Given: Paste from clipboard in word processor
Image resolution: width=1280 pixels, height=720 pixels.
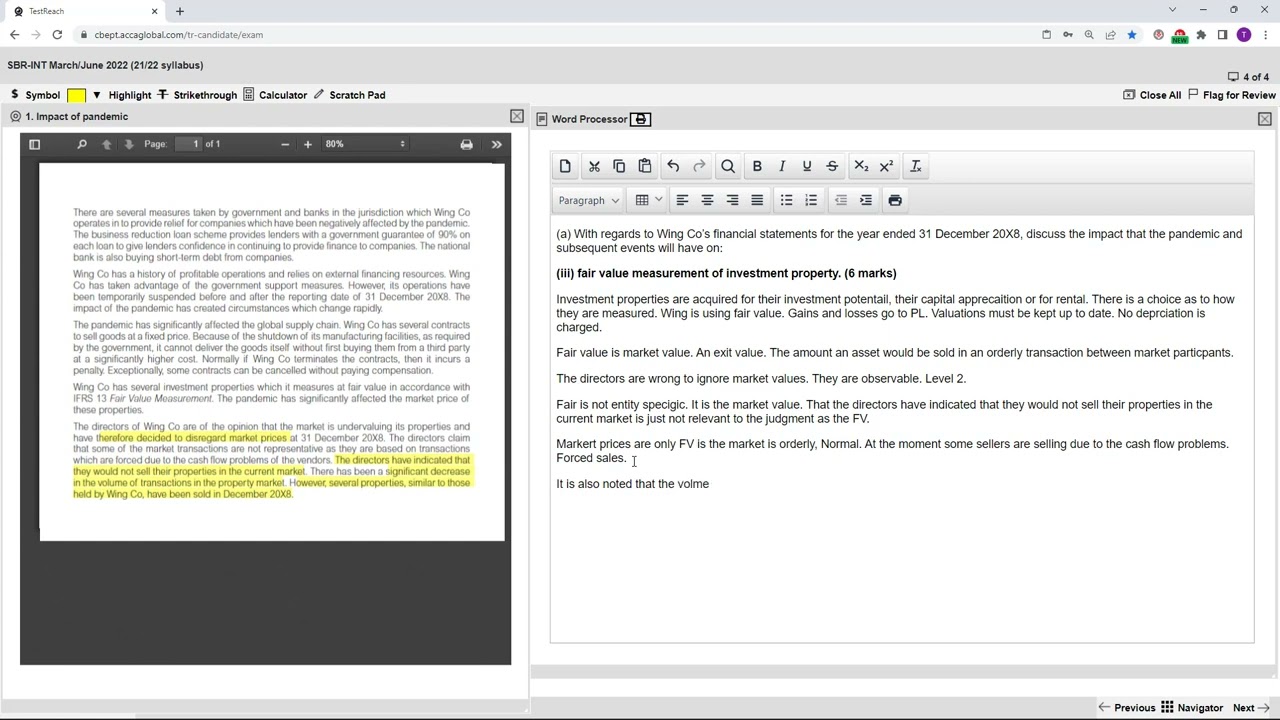Looking at the screenshot, I should pyautogui.click(x=645, y=166).
